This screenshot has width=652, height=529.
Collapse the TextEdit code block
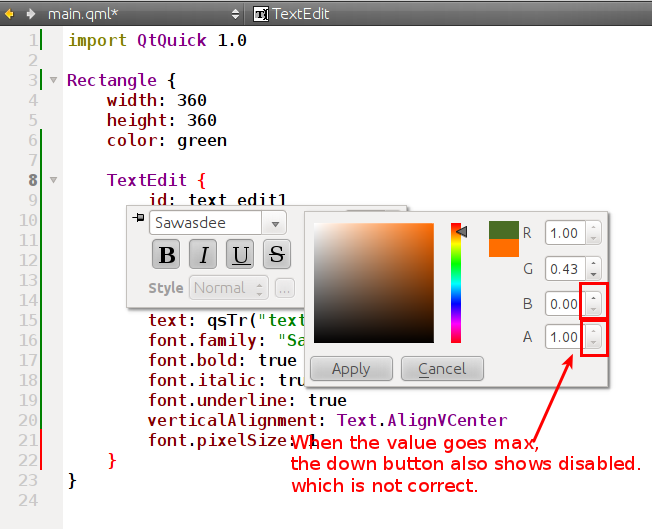(x=53, y=180)
